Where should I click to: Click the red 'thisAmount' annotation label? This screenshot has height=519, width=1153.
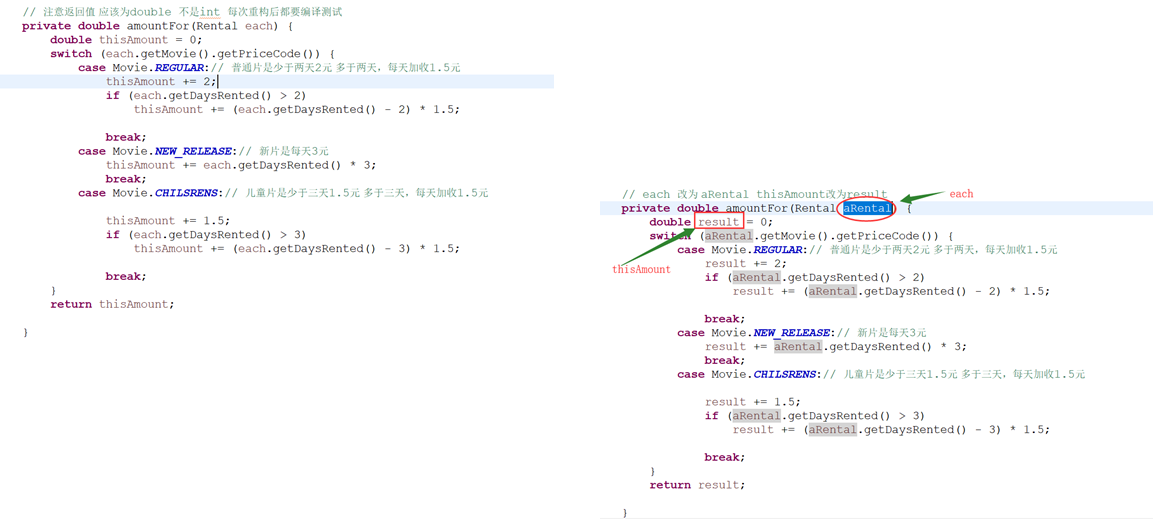coord(641,270)
